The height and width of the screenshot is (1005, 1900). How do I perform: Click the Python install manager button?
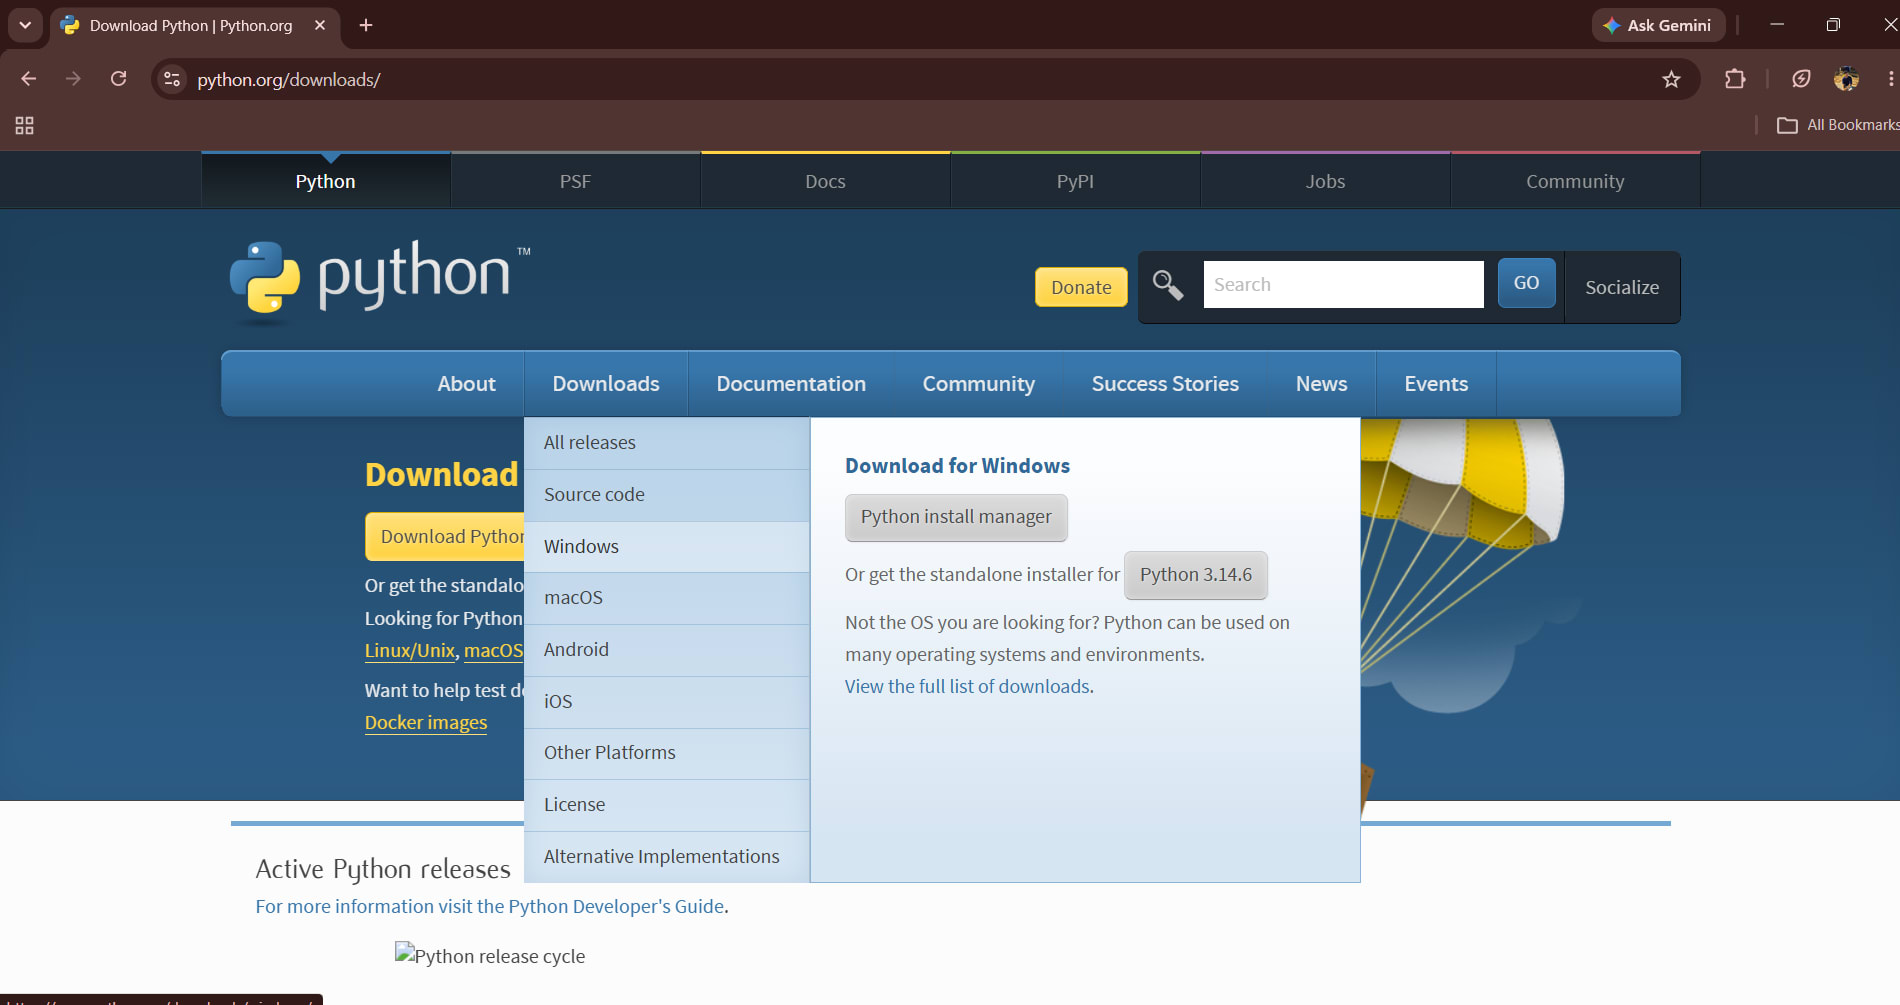pyautogui.click(x=956, y=517)
